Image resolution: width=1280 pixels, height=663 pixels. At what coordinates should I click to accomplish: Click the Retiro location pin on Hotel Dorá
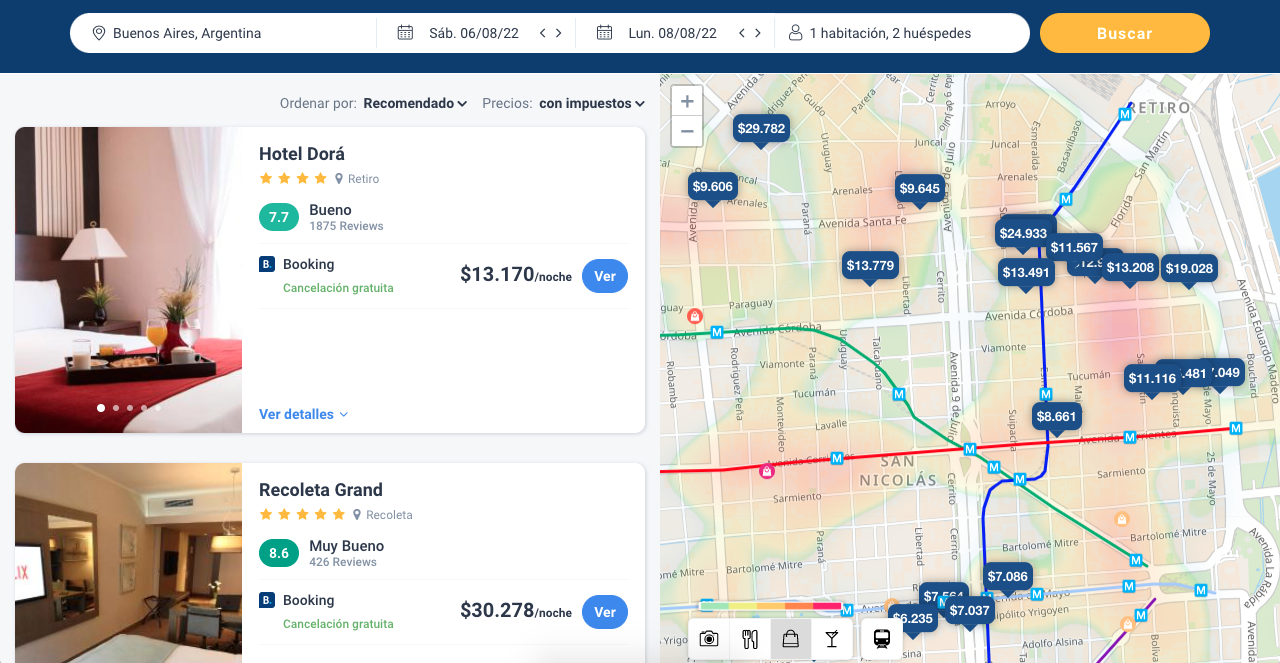(339, 179)
